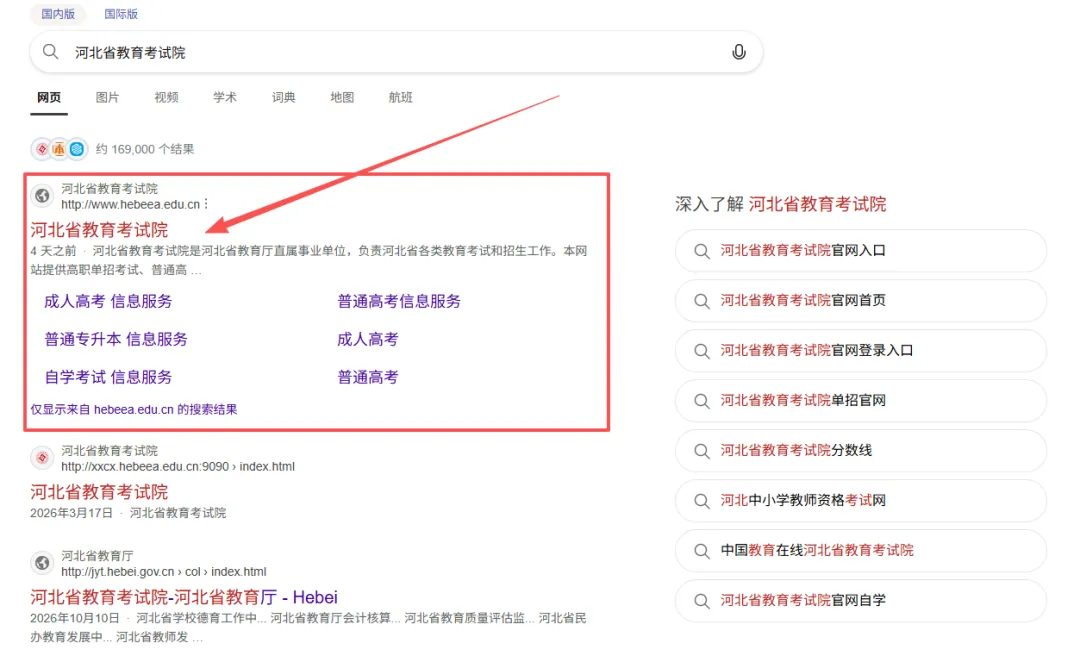
Task: Switch to 国际版 search version
Action: click(121, 14)
